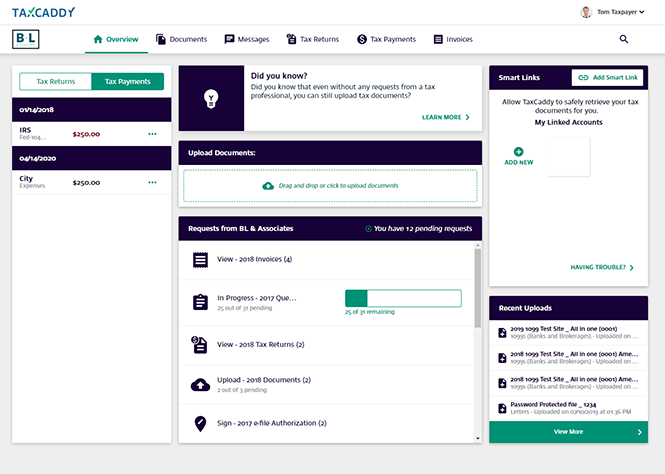Click the View More button
This screenshot has height=474, width=665.
point(568,432)
